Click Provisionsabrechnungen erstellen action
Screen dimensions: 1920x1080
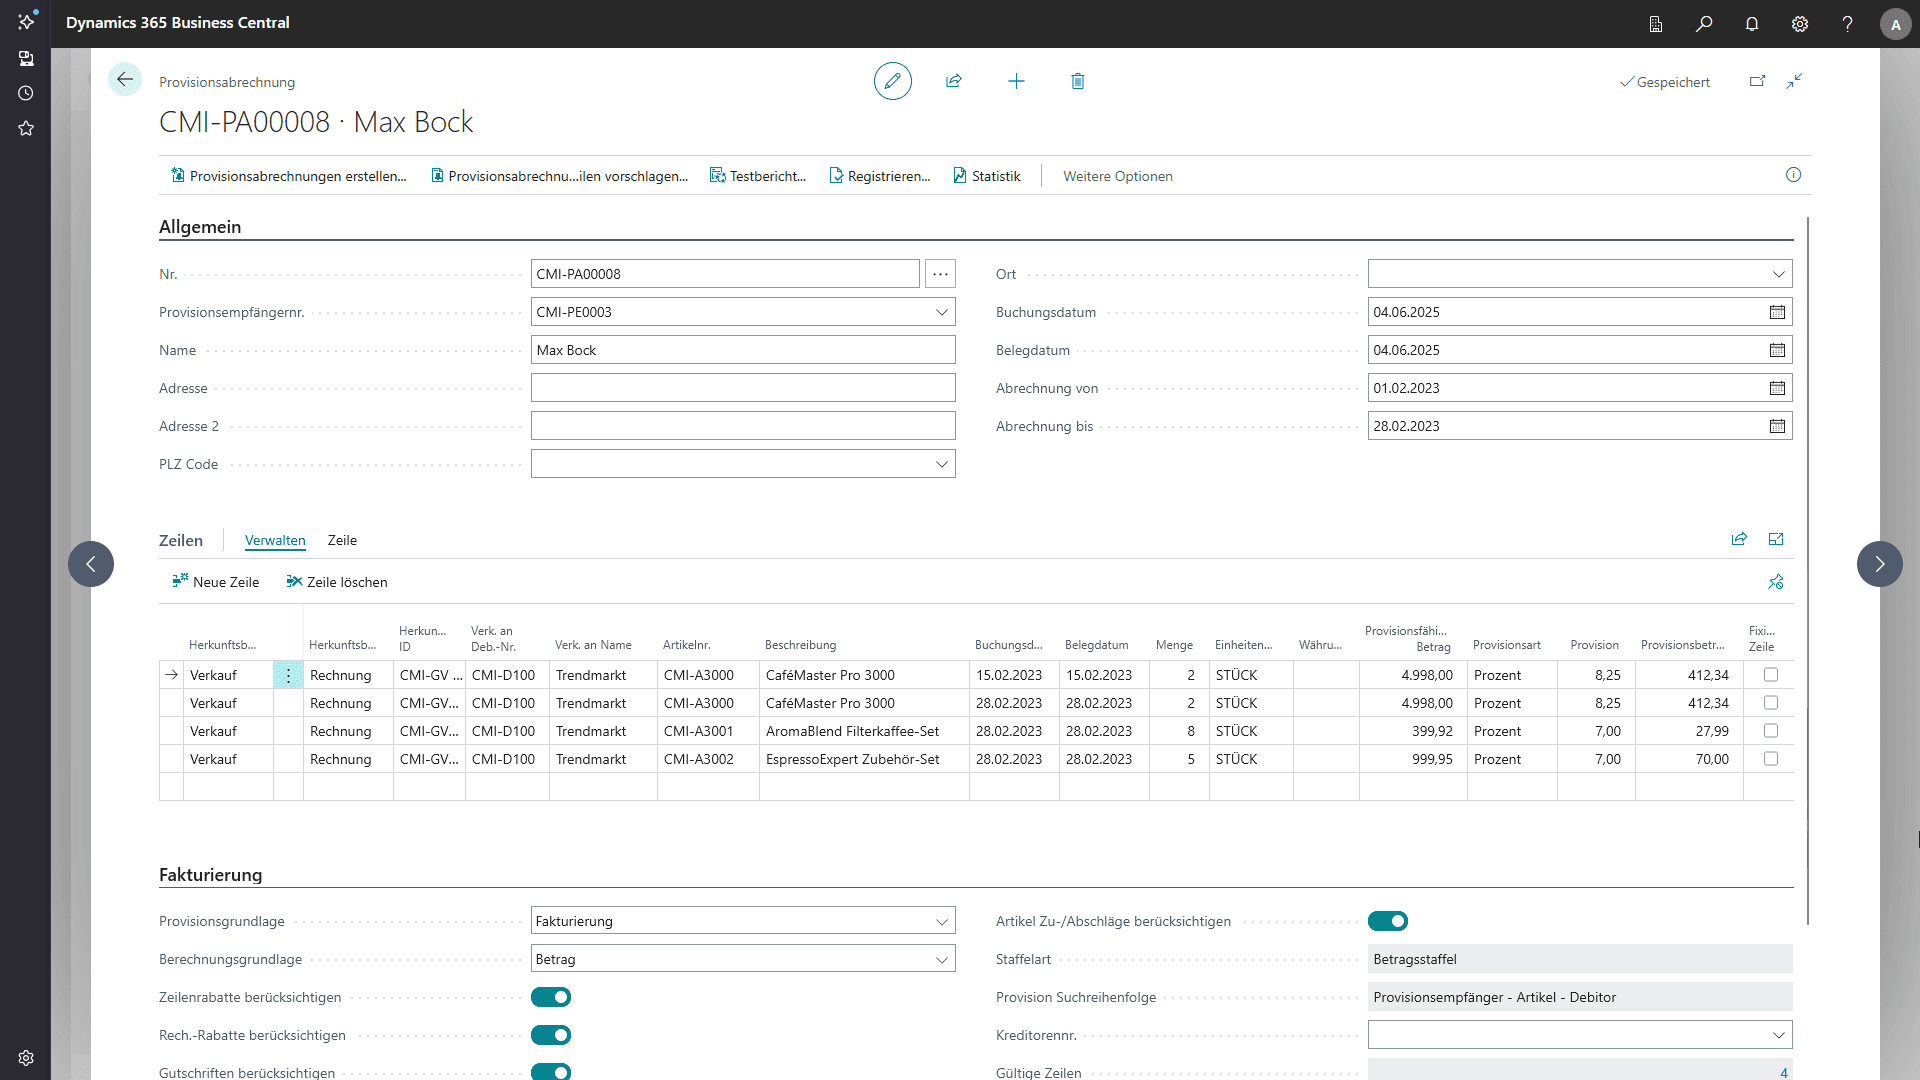[x=289, y=176]
